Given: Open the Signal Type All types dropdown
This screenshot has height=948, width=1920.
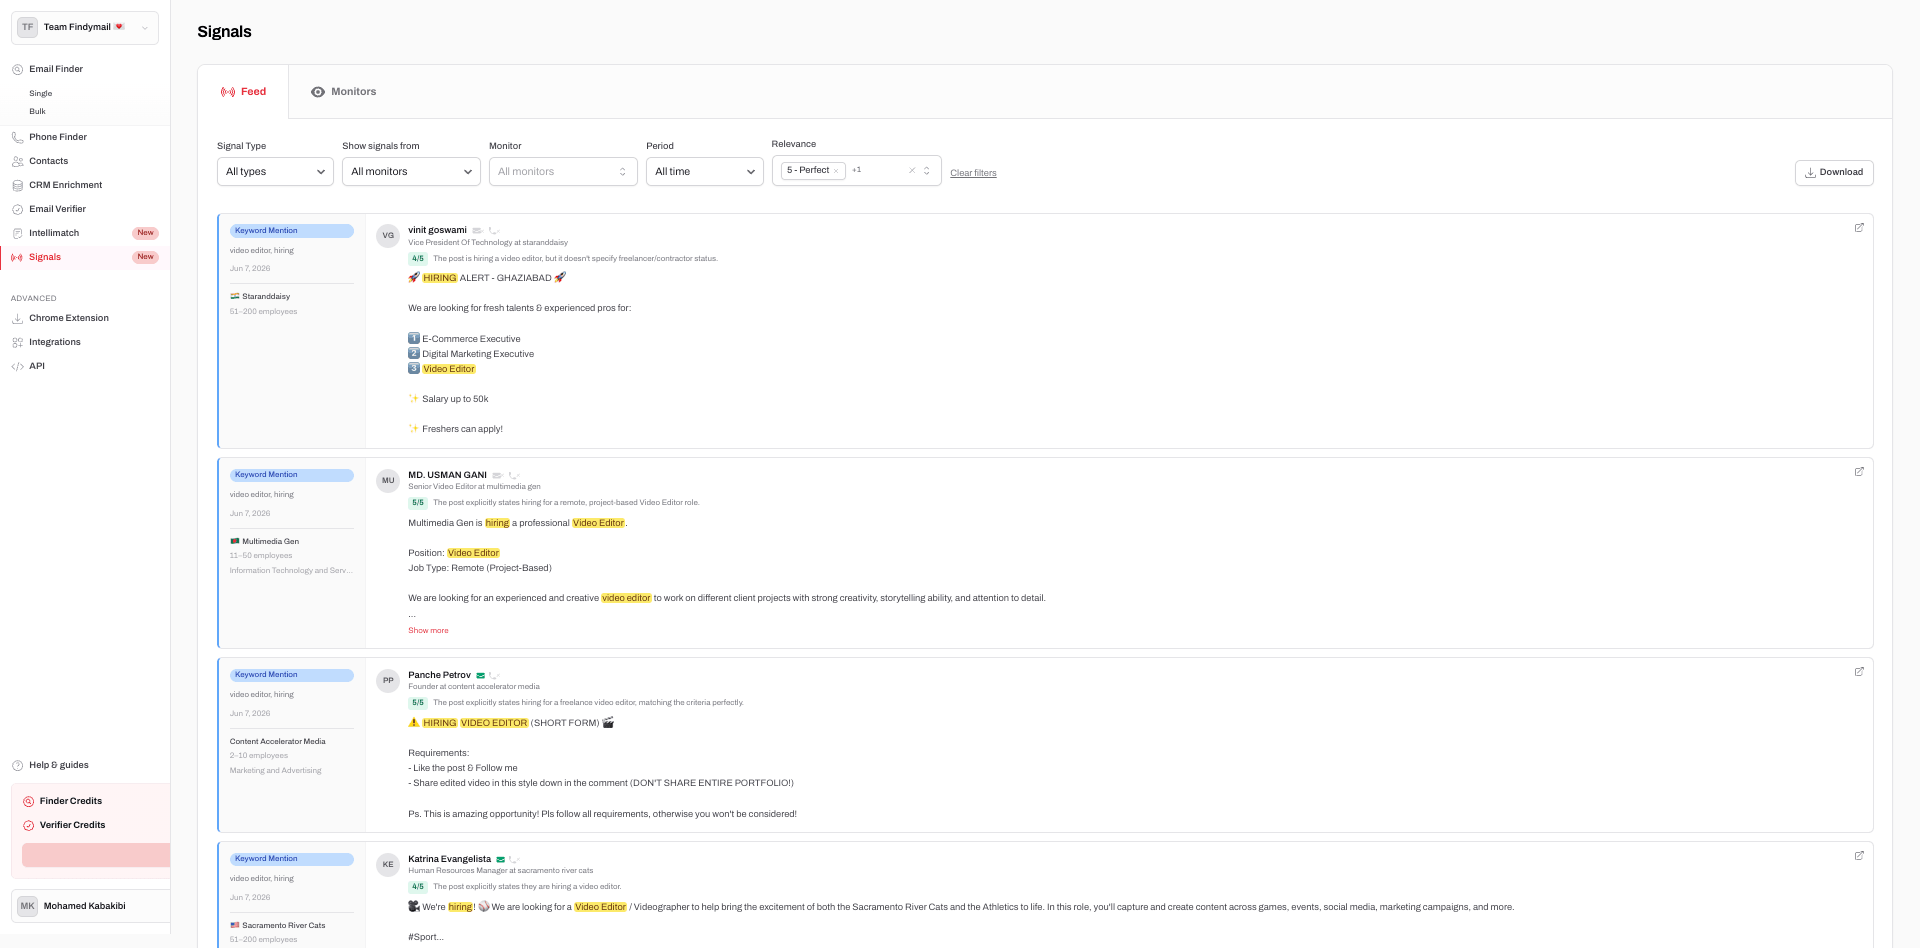Looking at the screenshot, I should point(275,171).
